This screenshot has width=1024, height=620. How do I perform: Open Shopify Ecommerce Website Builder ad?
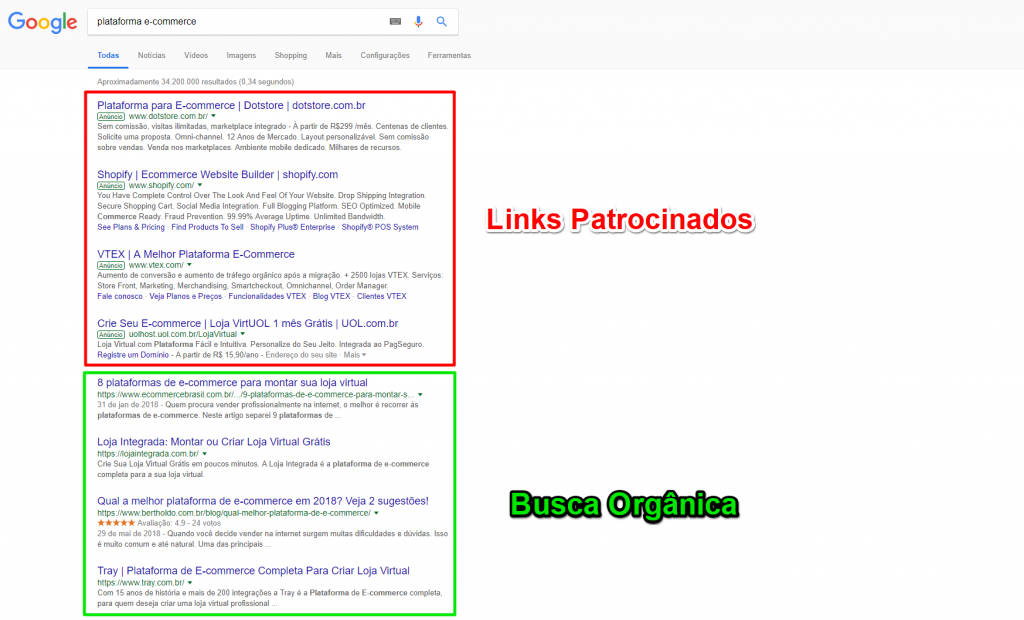[x=217, y=174]
